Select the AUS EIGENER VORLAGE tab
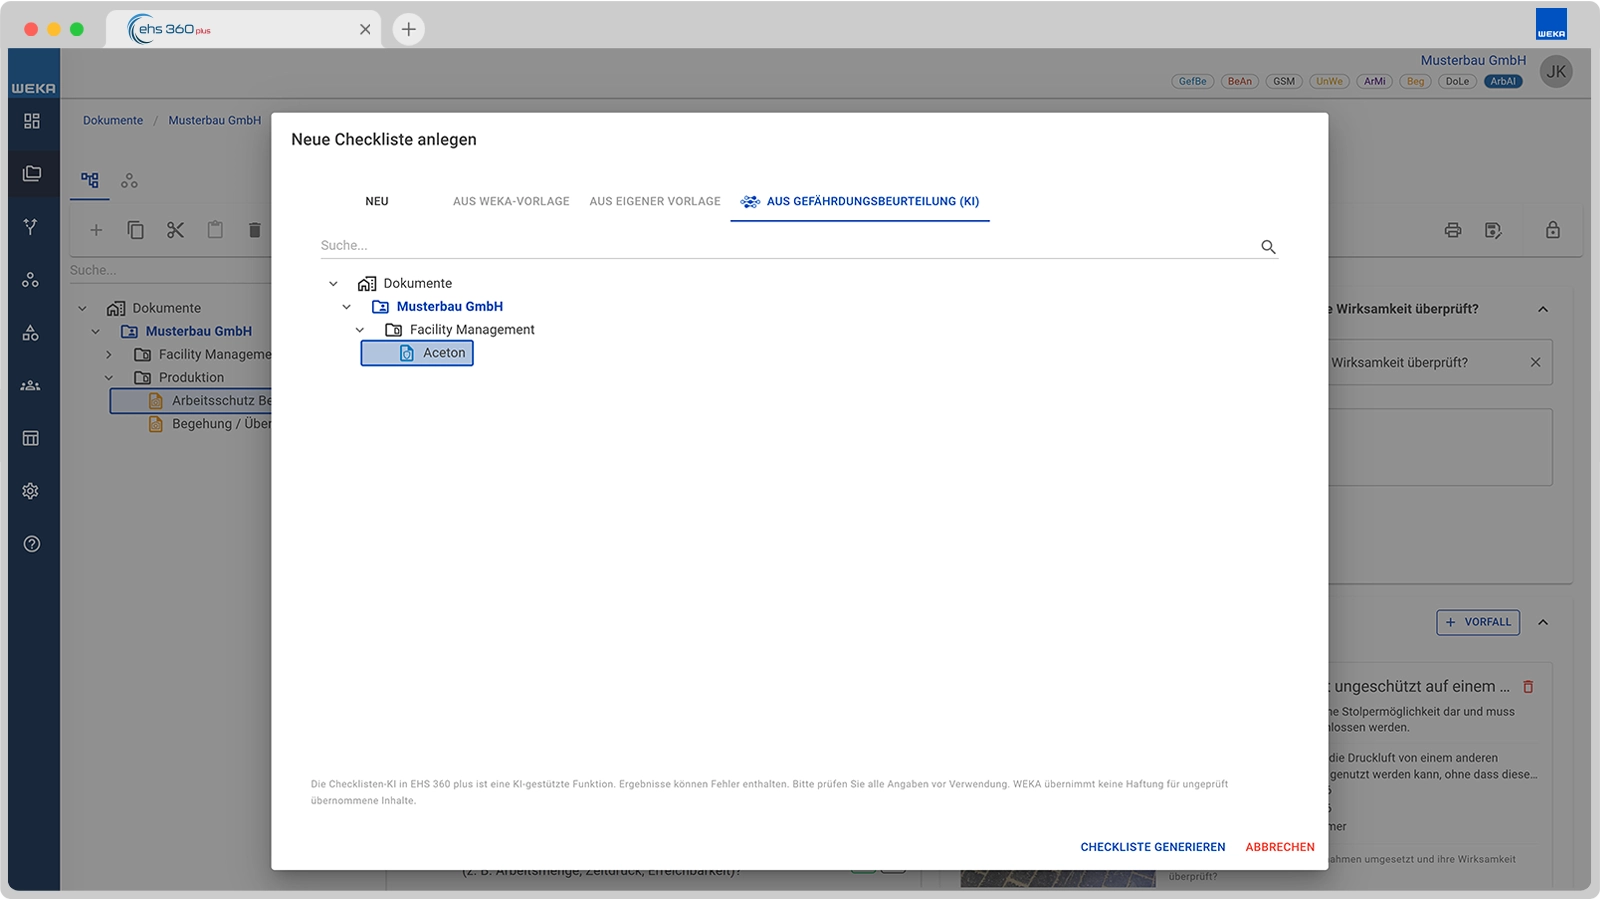1600x900 pixels. tap(655, 201)
